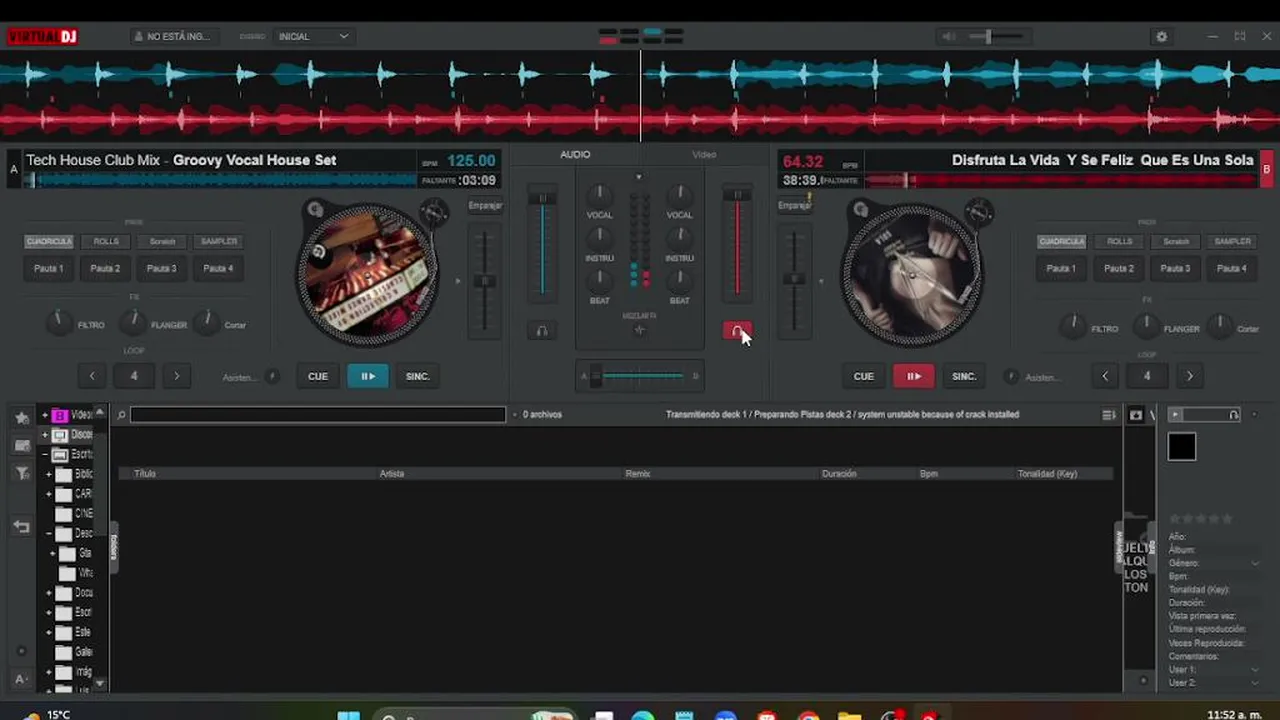Click the left deck turntable arm icon

(433, 211)
